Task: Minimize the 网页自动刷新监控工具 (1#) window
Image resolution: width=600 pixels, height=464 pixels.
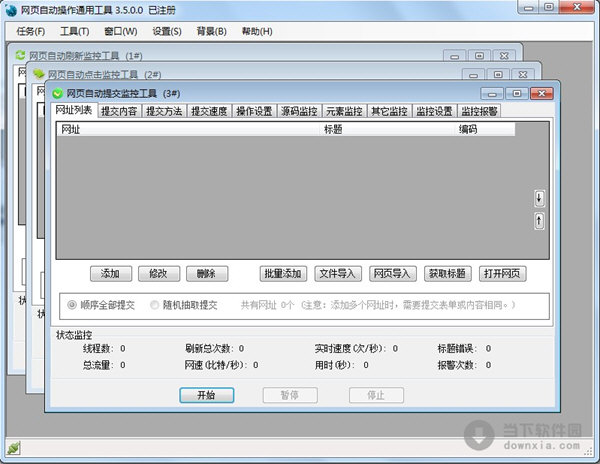Action: point(454,56)
